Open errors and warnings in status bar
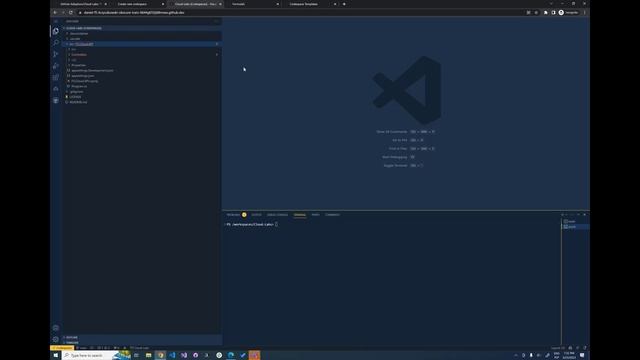Viewport: 640px width, 360px height. tap(103, 348)
